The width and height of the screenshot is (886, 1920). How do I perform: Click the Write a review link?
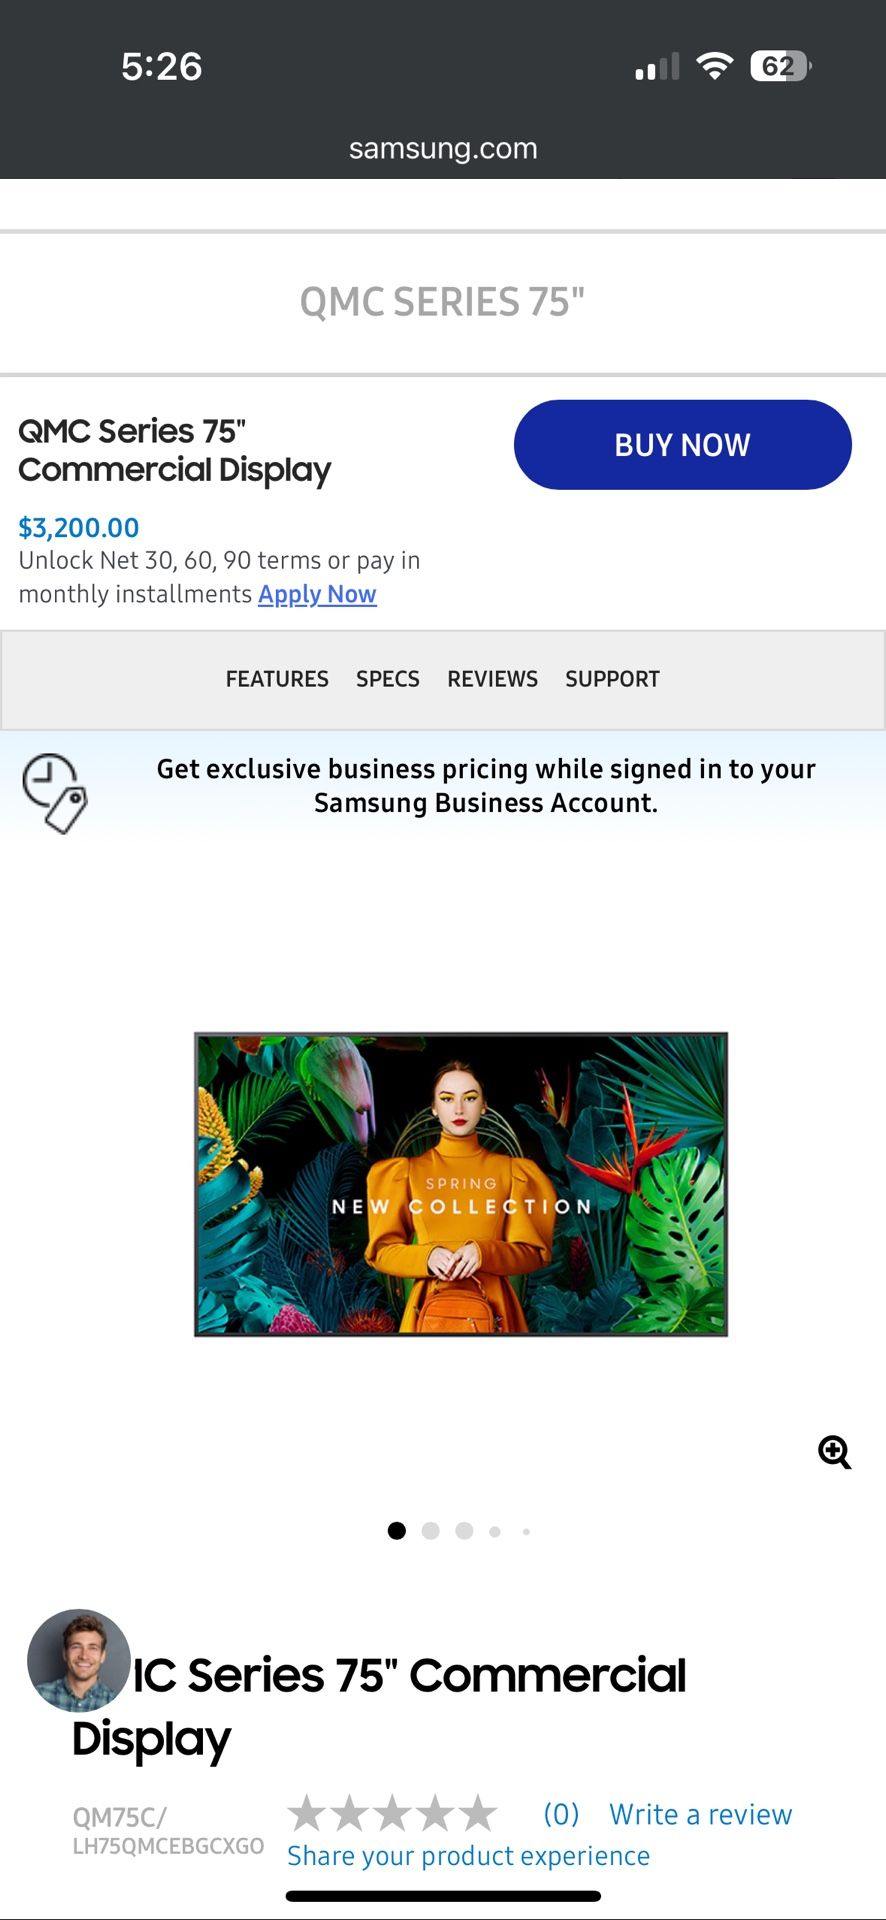point(701,1814)
